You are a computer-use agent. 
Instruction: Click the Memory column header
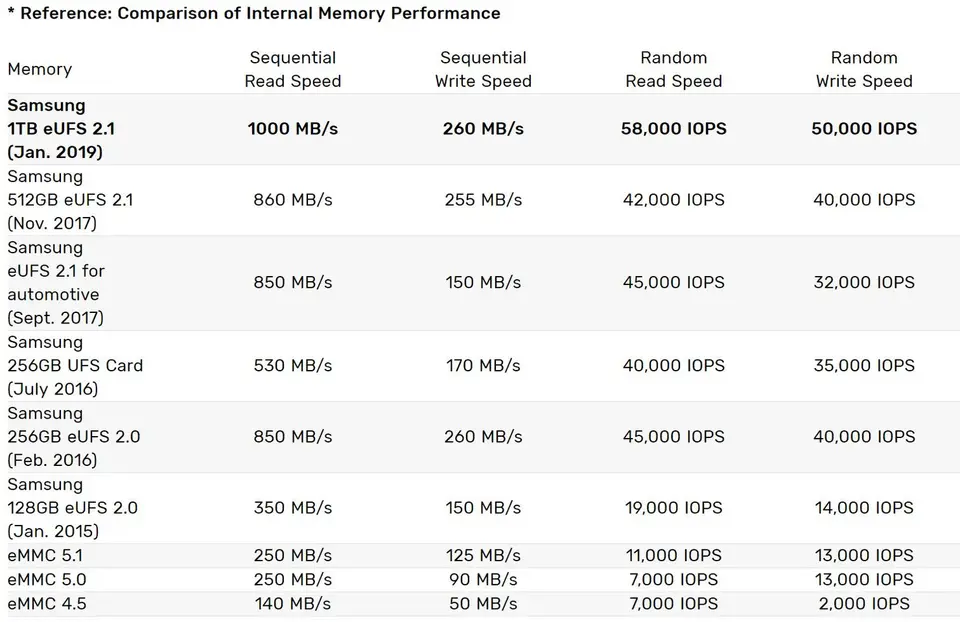point(40,70)
